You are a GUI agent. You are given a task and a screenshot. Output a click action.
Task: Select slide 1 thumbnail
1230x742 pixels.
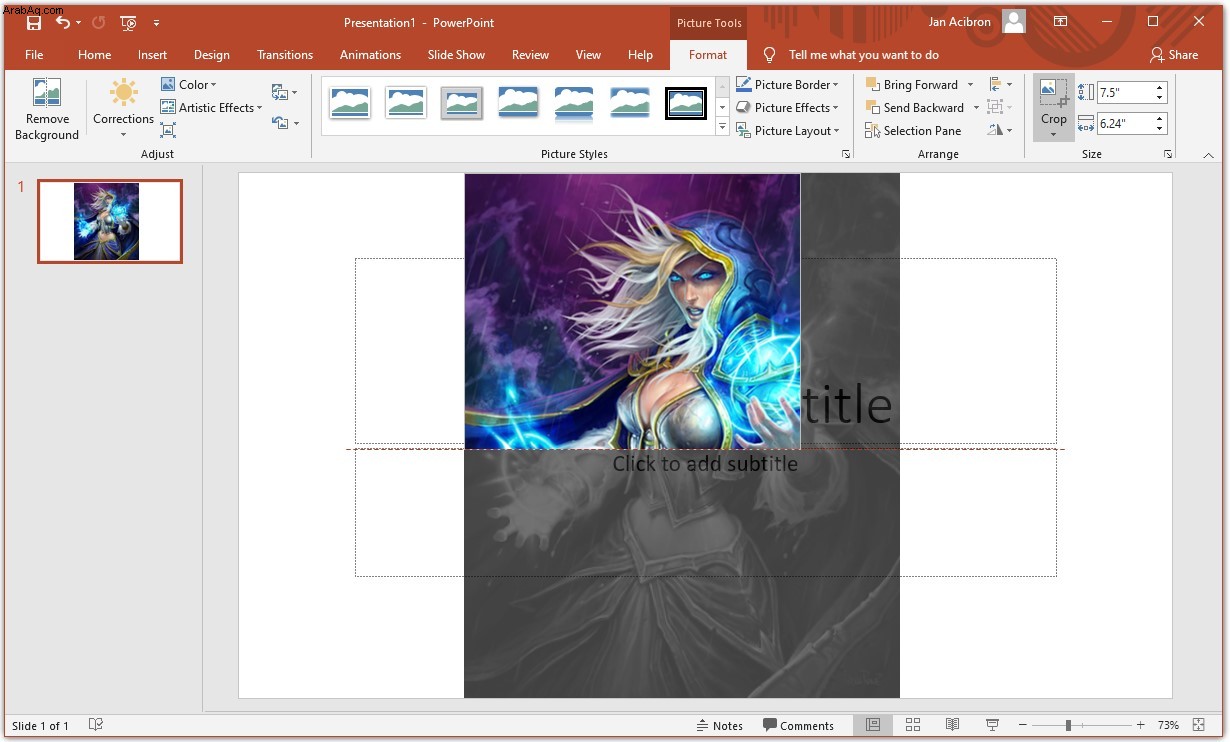110,221
